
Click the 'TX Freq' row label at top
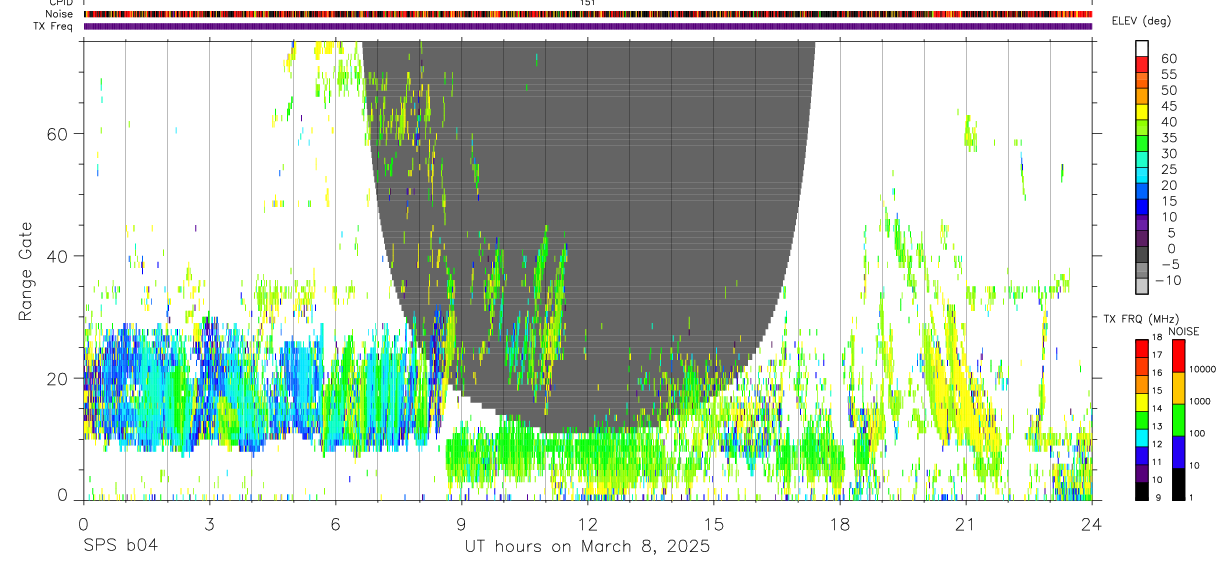tap(54, 26)
